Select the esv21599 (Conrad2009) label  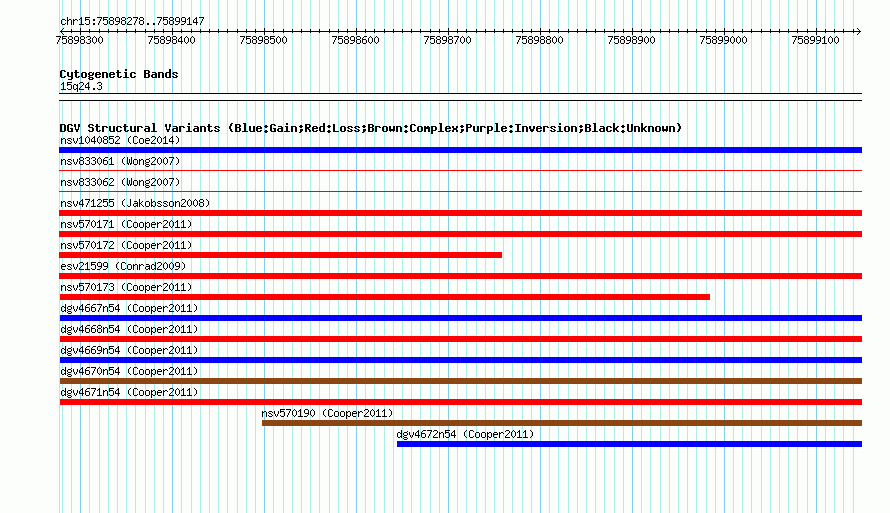click(123, 266)
